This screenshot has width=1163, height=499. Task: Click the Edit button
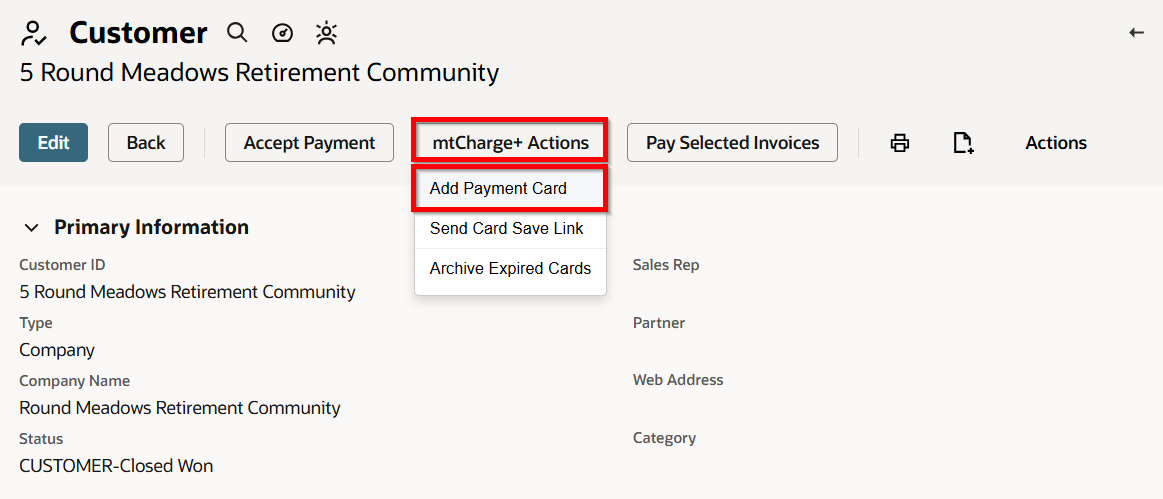pyautogui.click(x=53, y=142)
